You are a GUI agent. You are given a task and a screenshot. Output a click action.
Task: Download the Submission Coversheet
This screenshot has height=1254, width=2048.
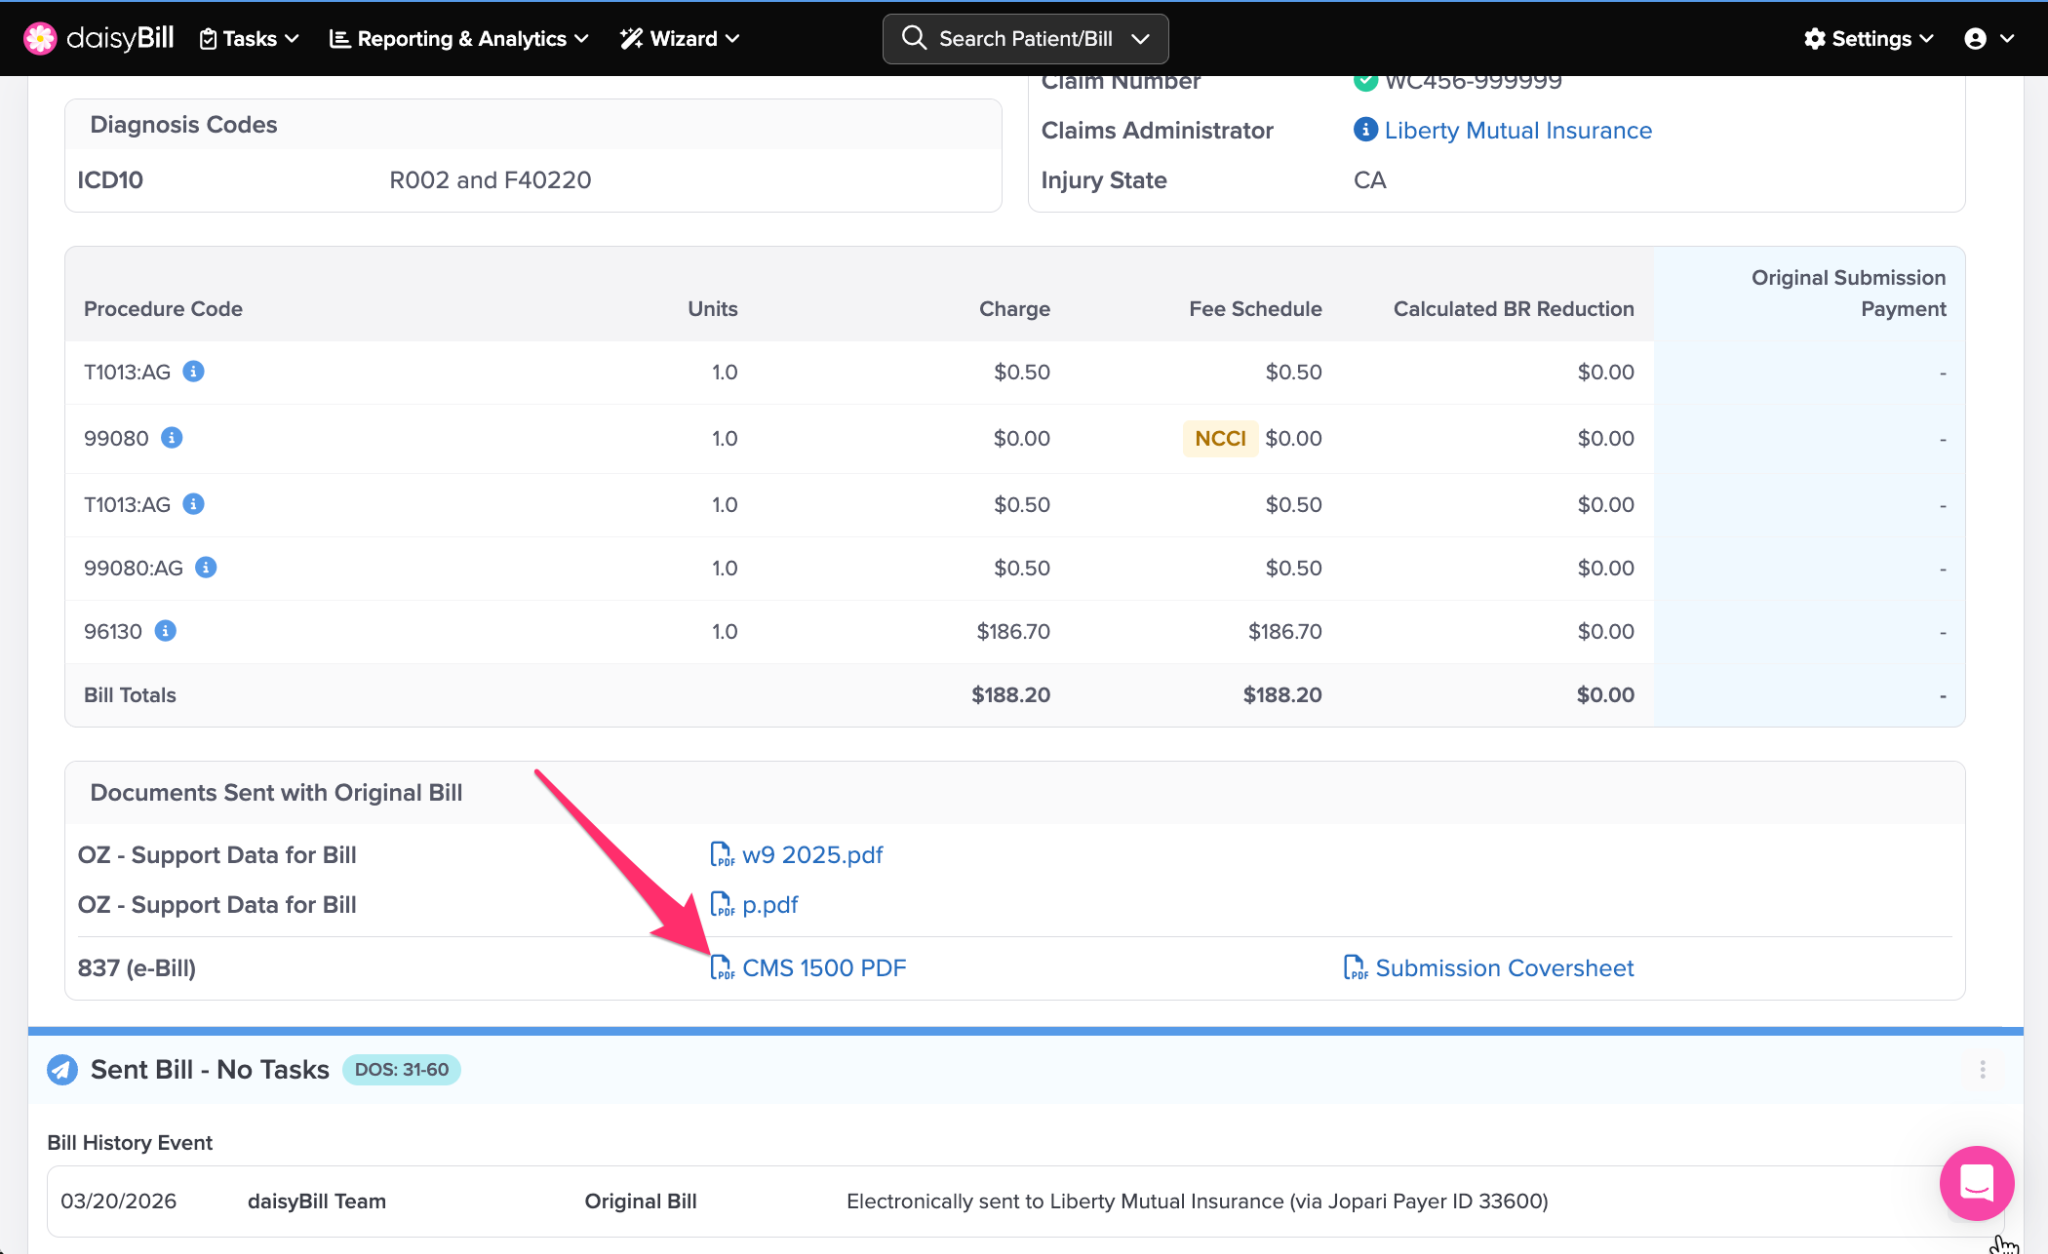1503,968
